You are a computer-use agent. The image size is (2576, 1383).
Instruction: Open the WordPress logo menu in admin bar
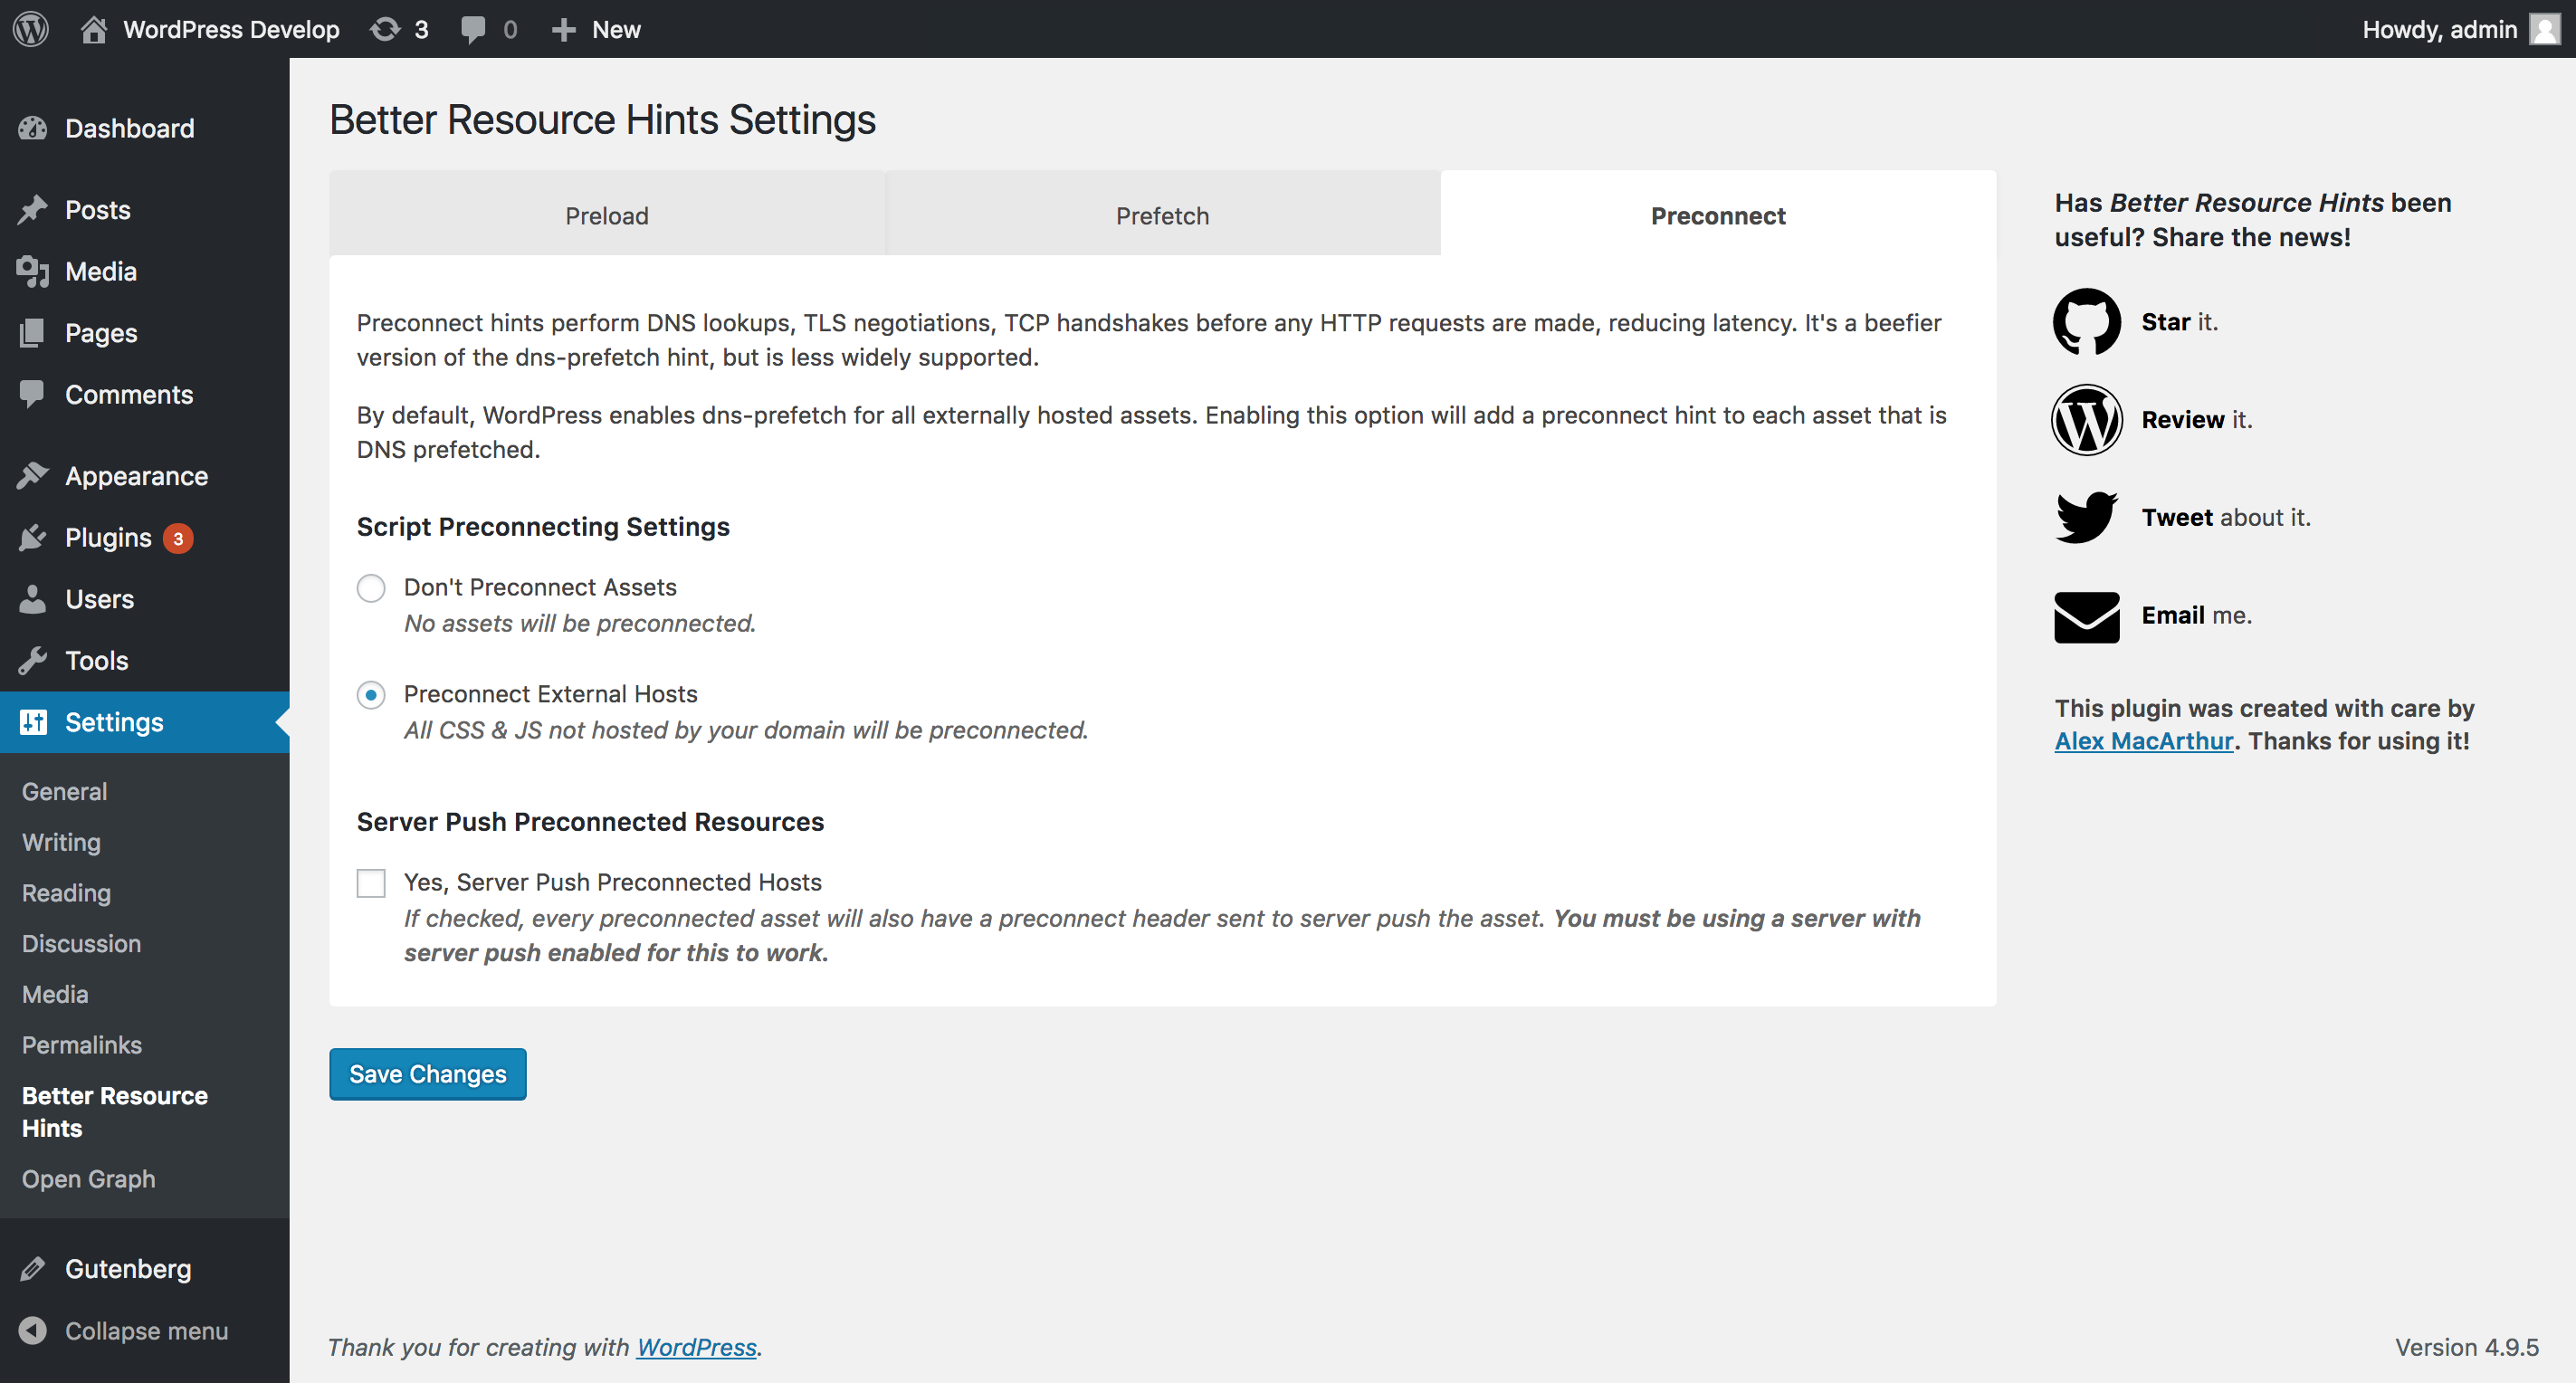(x=31, y=29)
